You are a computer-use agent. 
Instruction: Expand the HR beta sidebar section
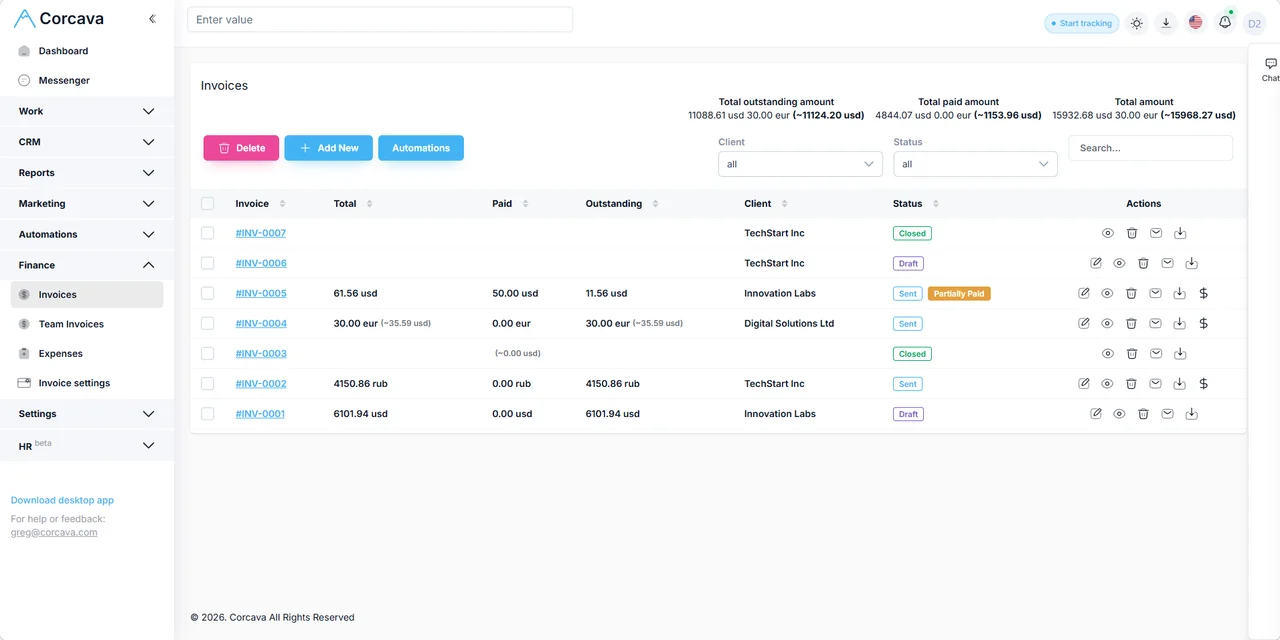point(87,445)
